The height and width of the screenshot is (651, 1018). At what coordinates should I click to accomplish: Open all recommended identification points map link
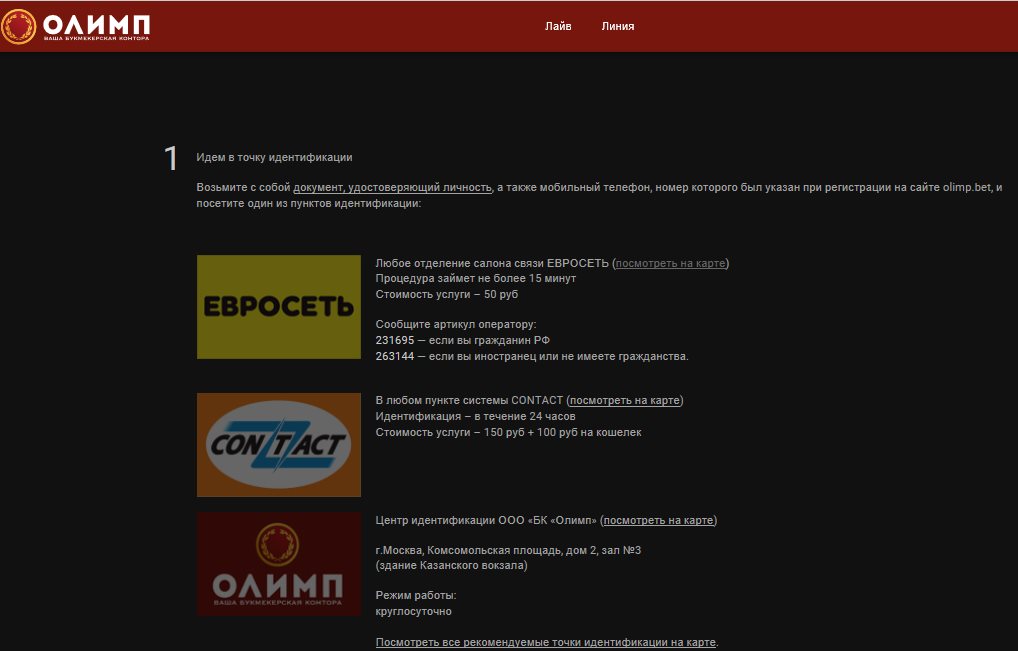tap(545, 642)
